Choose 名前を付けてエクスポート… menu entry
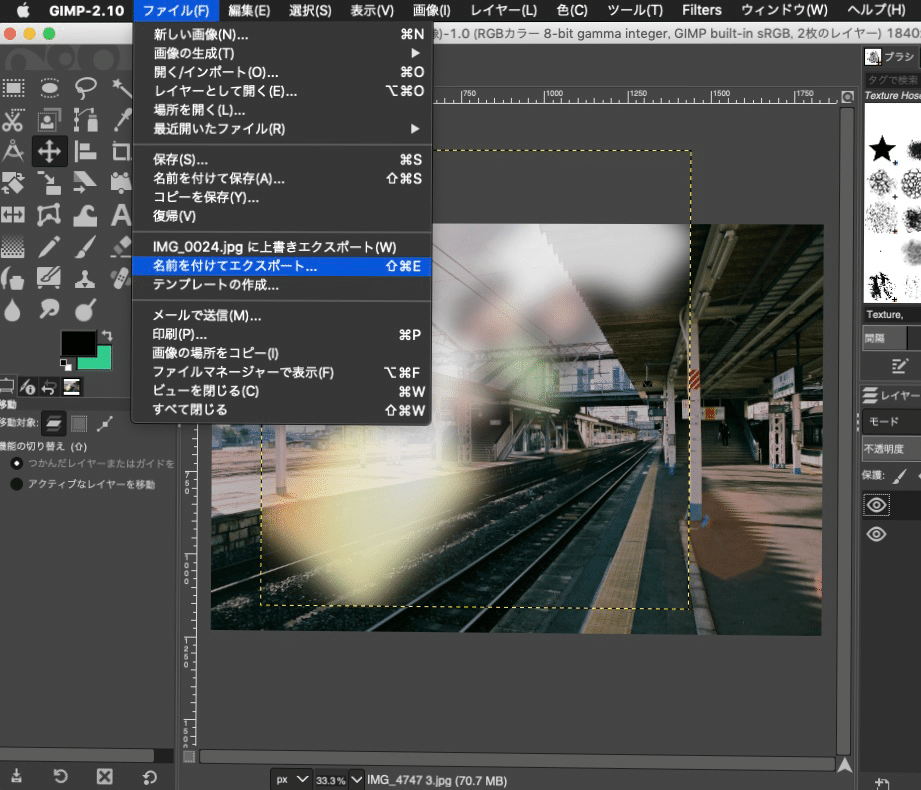921x790 pixels. pos(283,266)
